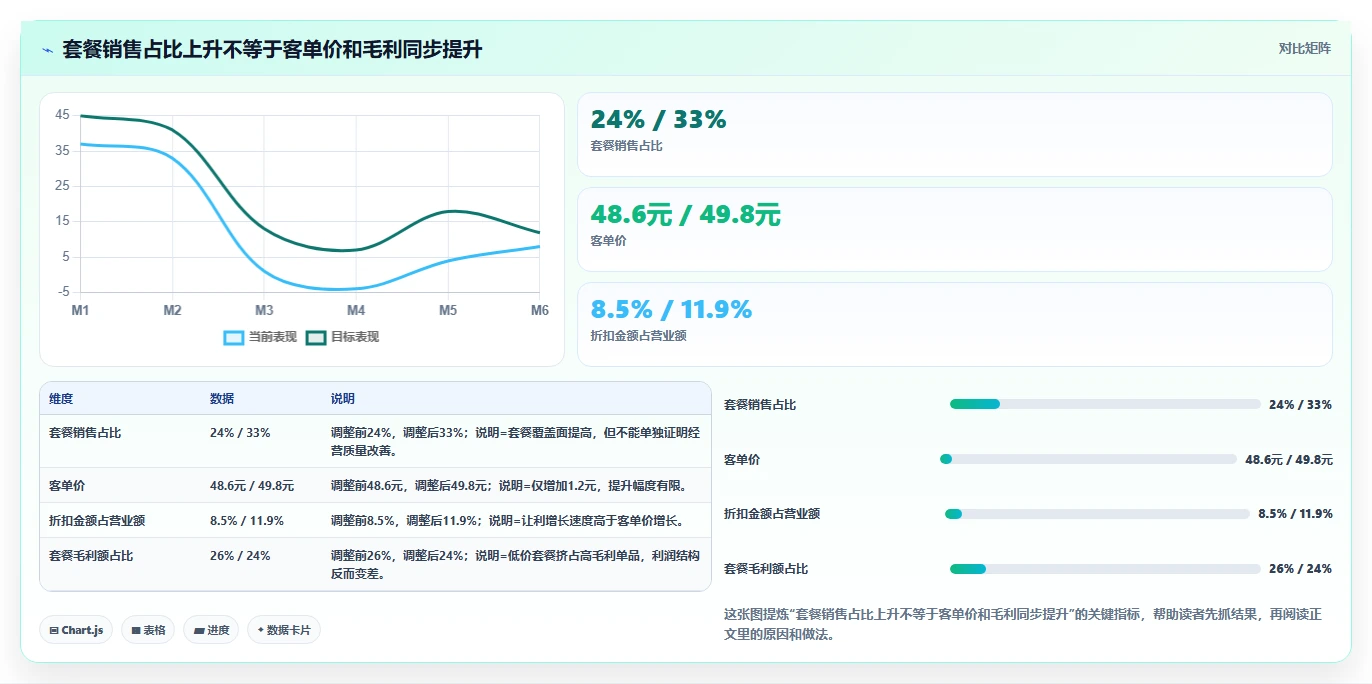The height and width of the screenshot is (684, 1372).
Task: Click the 45 y-axis label
Action: pyautogui.click(x=62, y=115)
